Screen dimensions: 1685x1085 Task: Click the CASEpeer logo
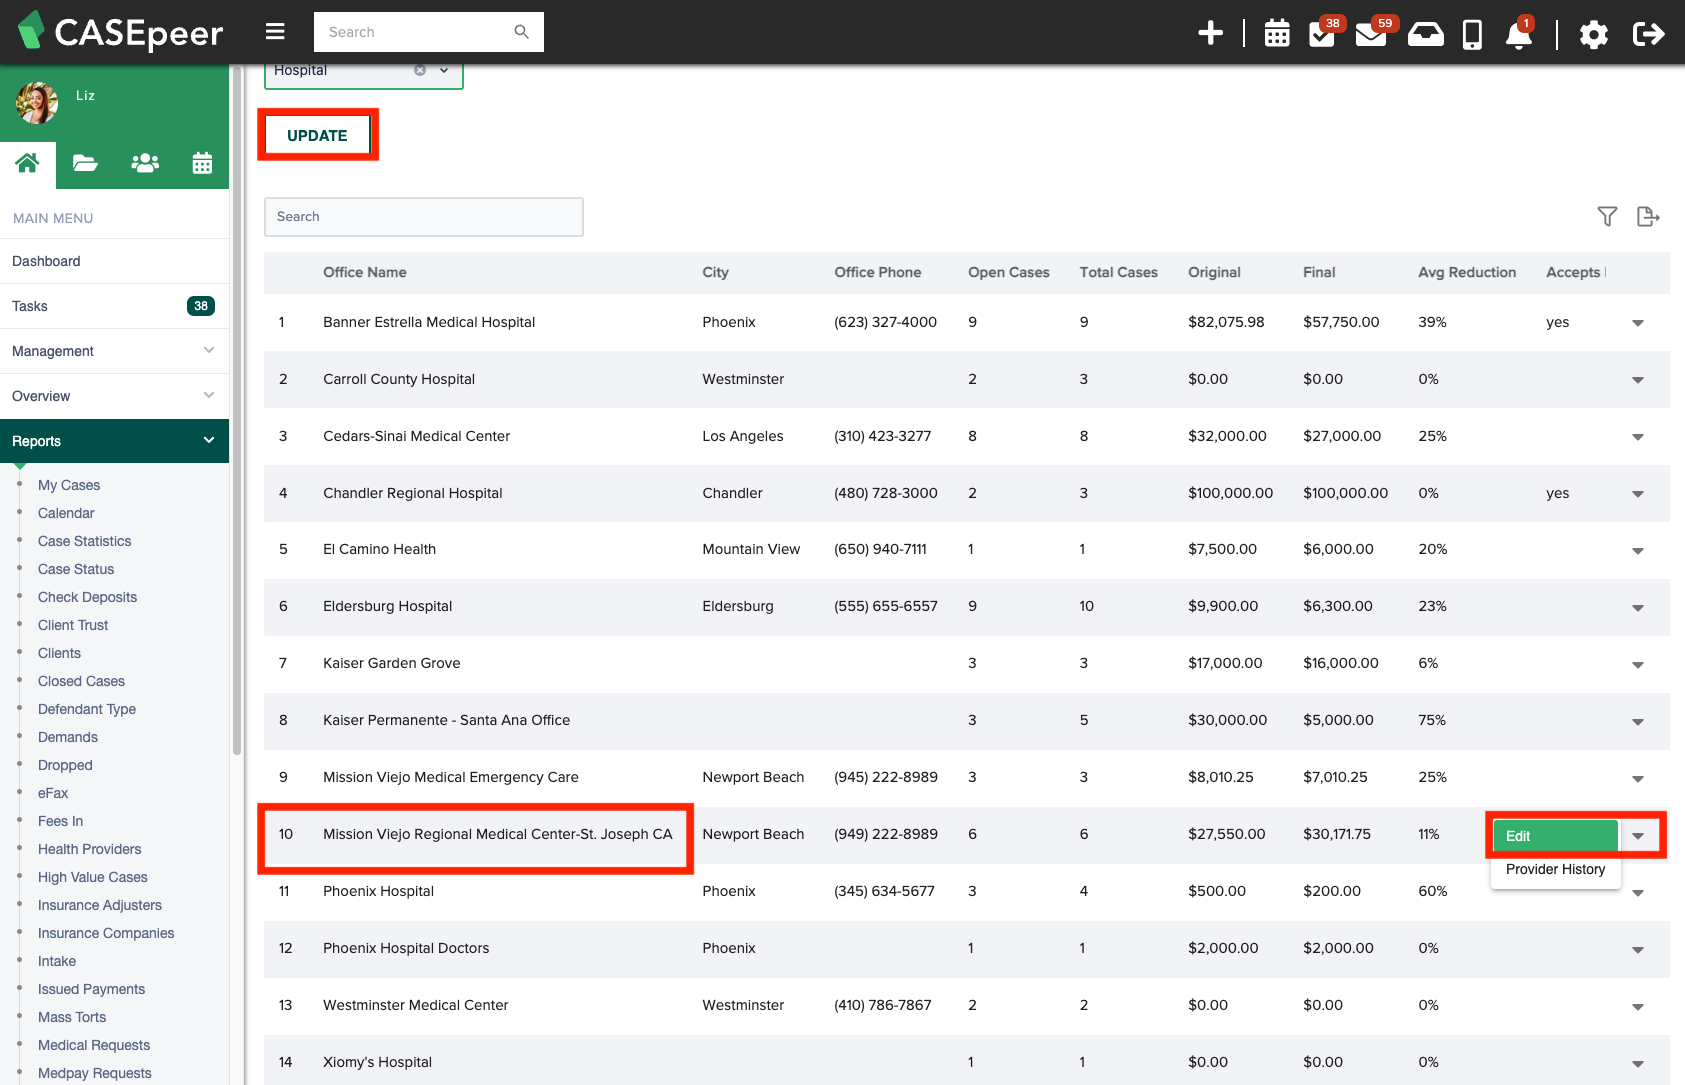(x=120, y=32)
